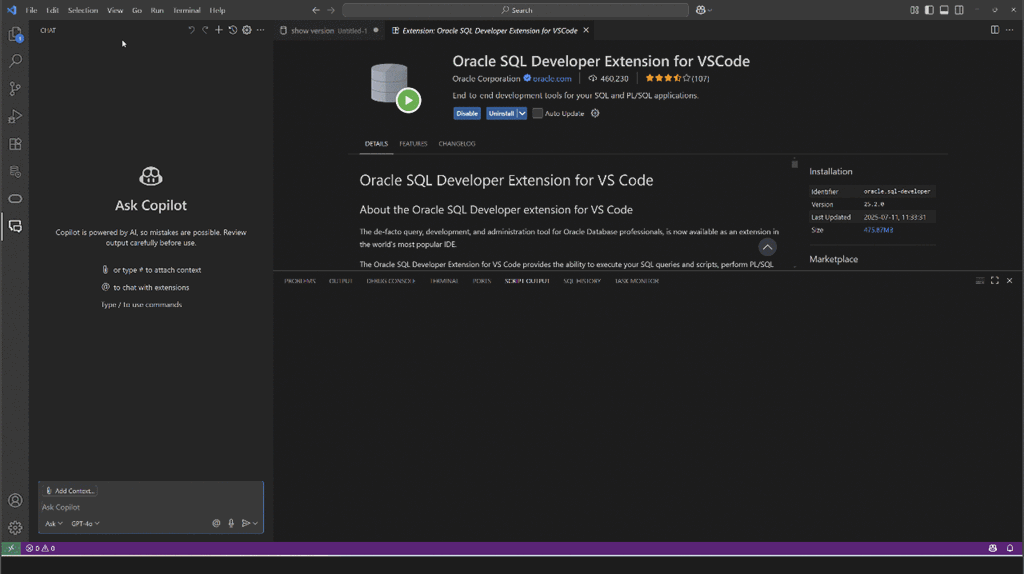
Task: Open the Search view in activity bar
Action: [x=15, y=61]
